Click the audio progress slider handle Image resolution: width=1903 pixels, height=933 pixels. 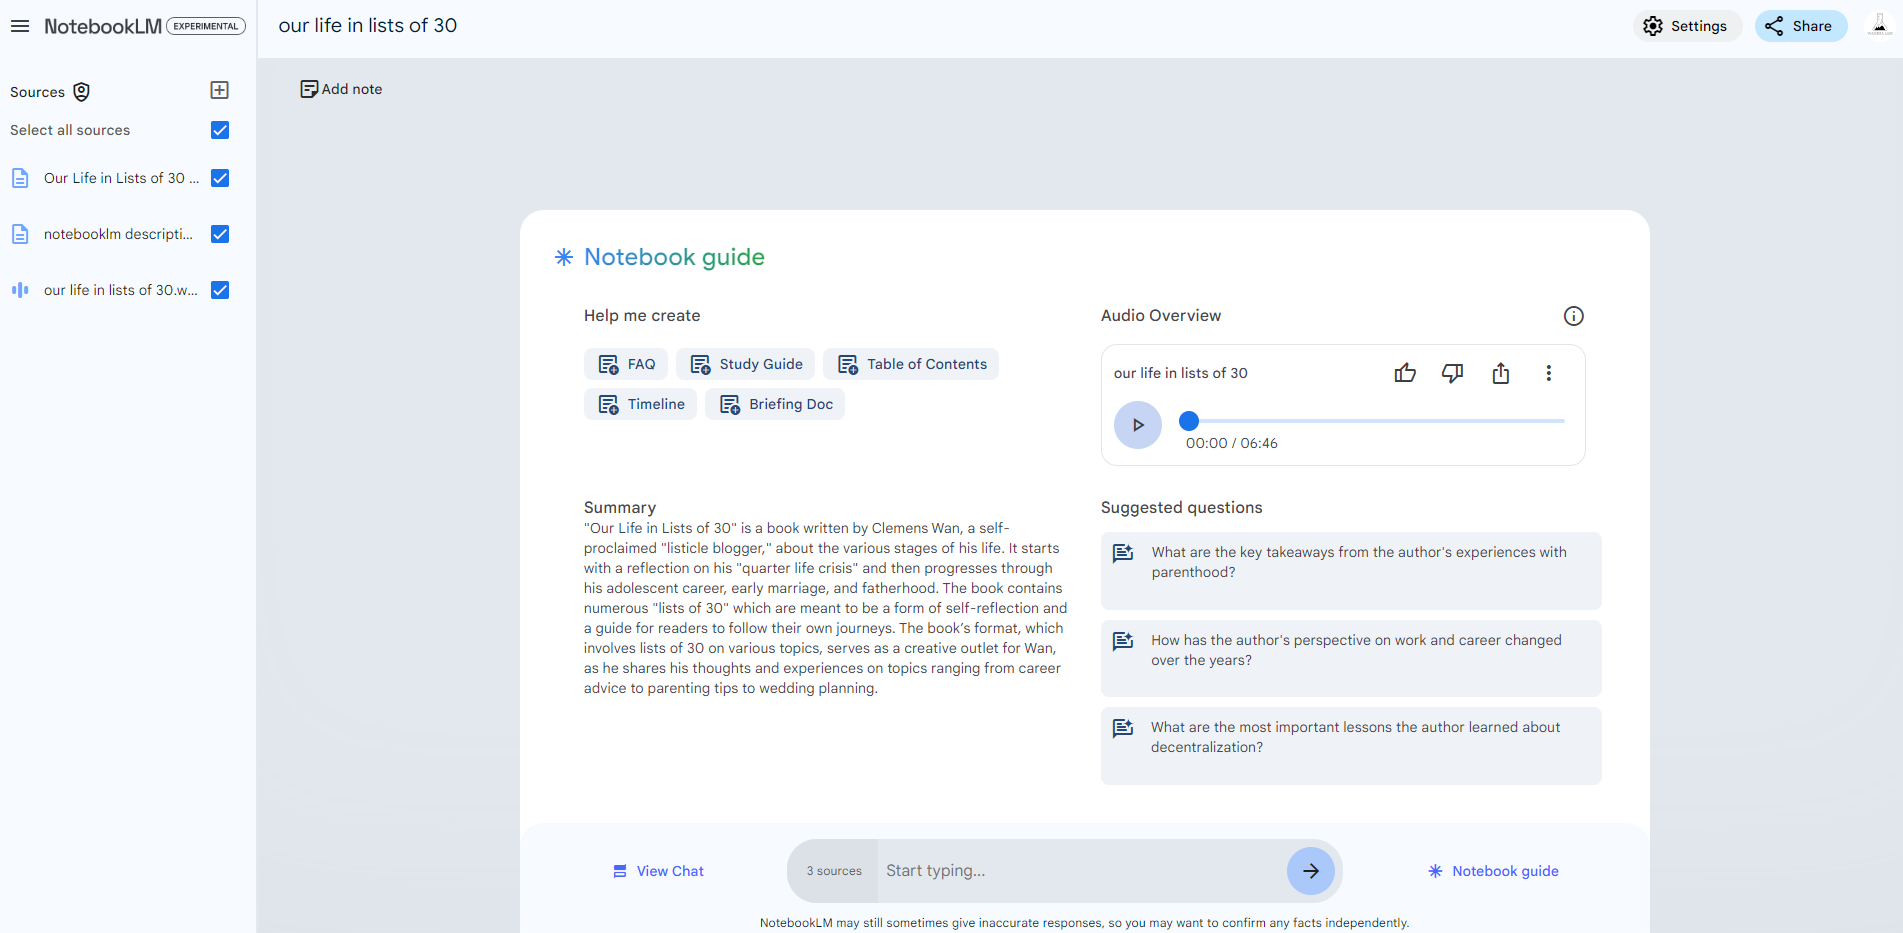[x=1188, y=421]
